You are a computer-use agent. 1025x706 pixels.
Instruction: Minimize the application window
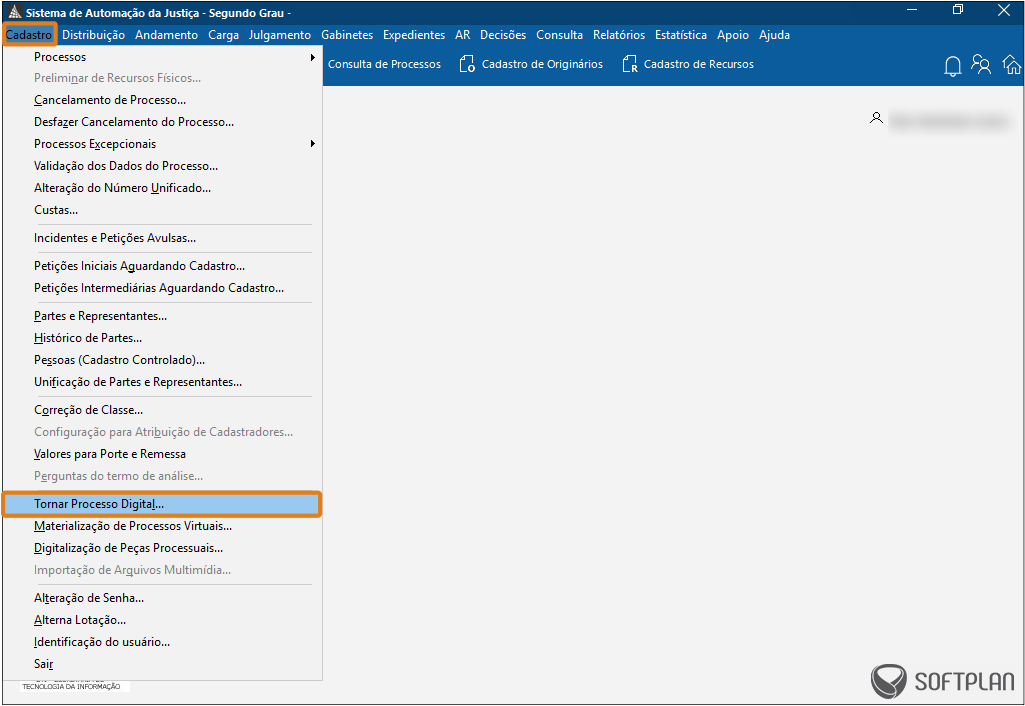(x=913, y=10)
